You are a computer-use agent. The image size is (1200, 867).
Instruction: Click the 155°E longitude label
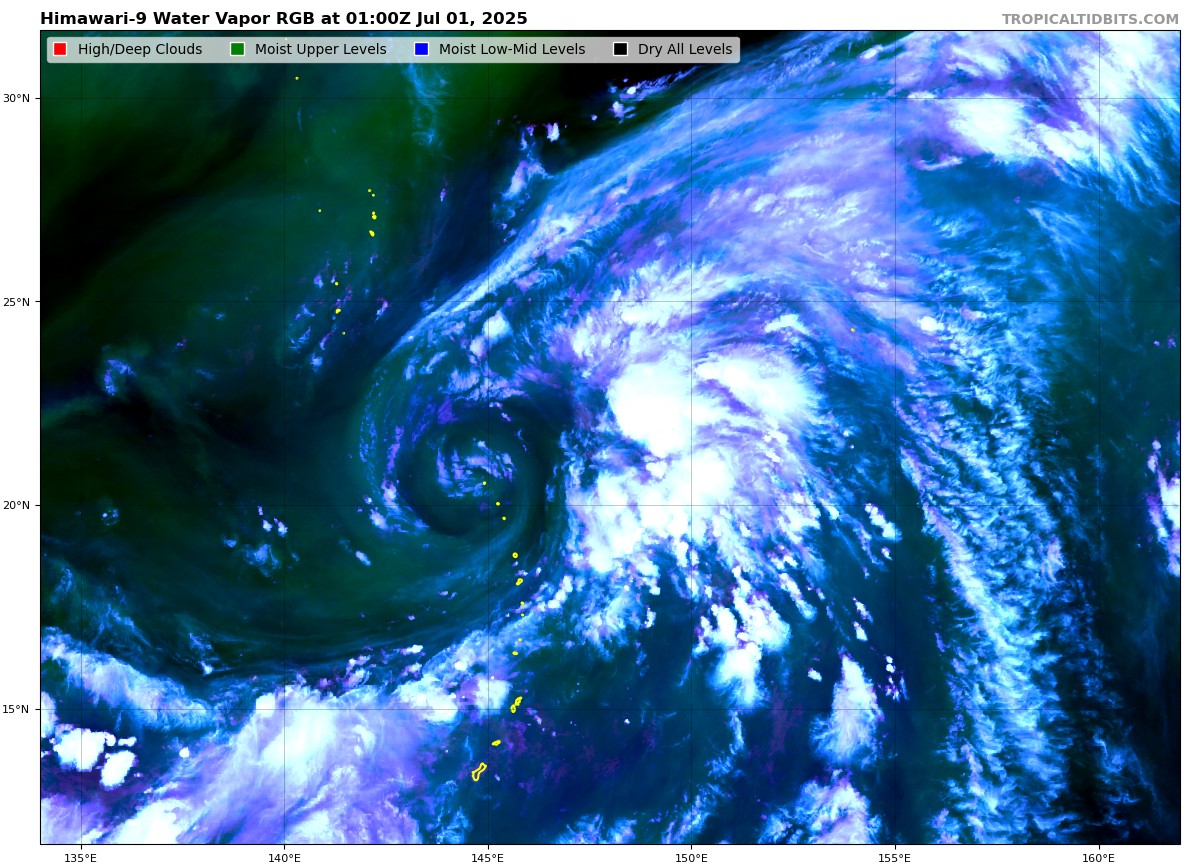click(895, 857)
